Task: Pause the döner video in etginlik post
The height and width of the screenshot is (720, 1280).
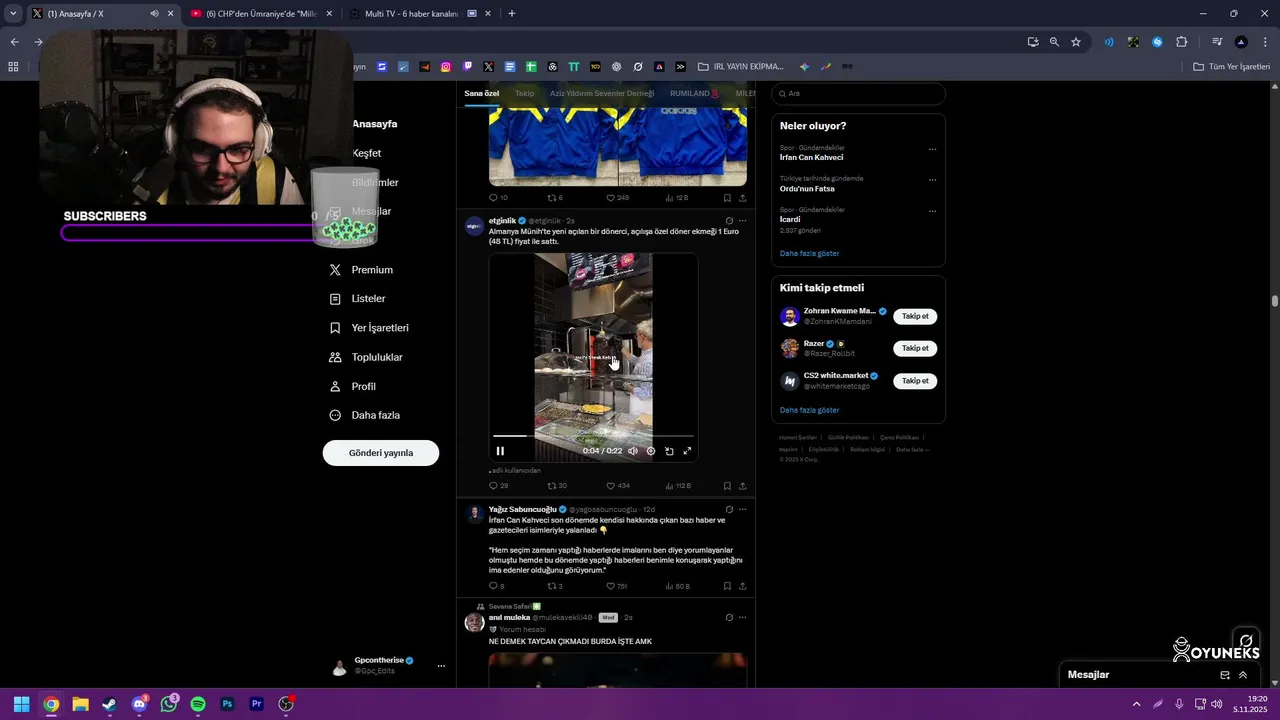Action: 500,451
